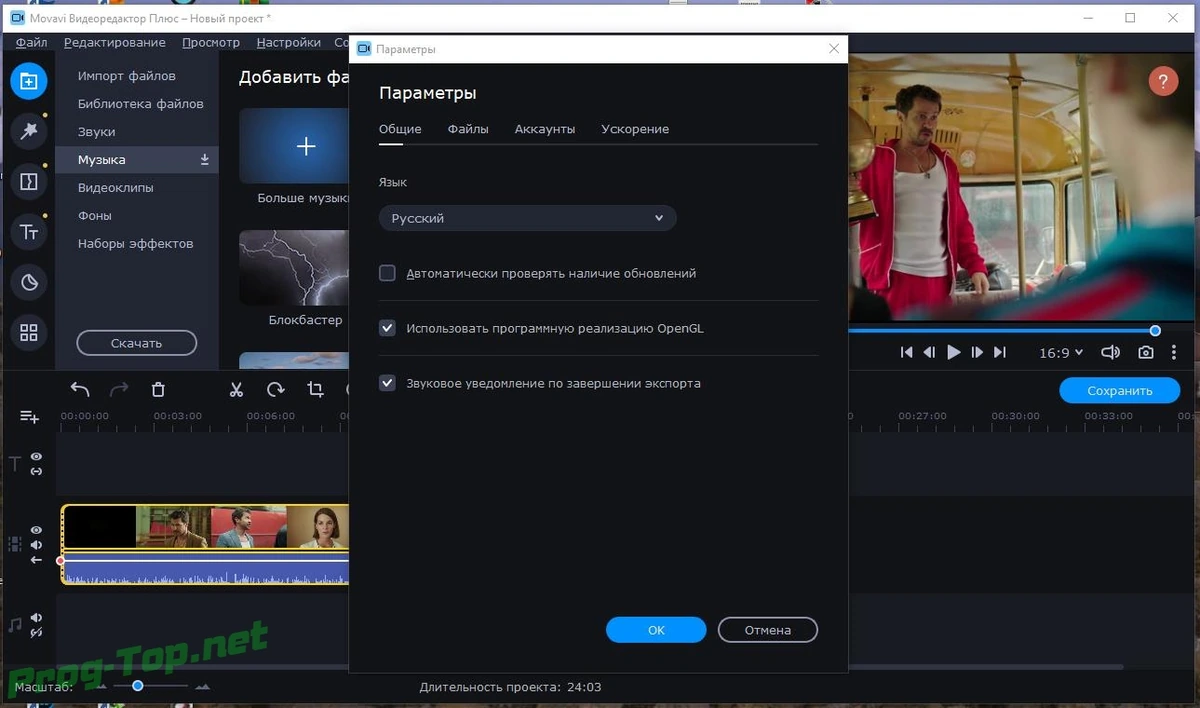Image resolution: width=1200 pixels, height=708 pixels.
Task: Open the Transitions sidebar icon
Action: [29, 181]
